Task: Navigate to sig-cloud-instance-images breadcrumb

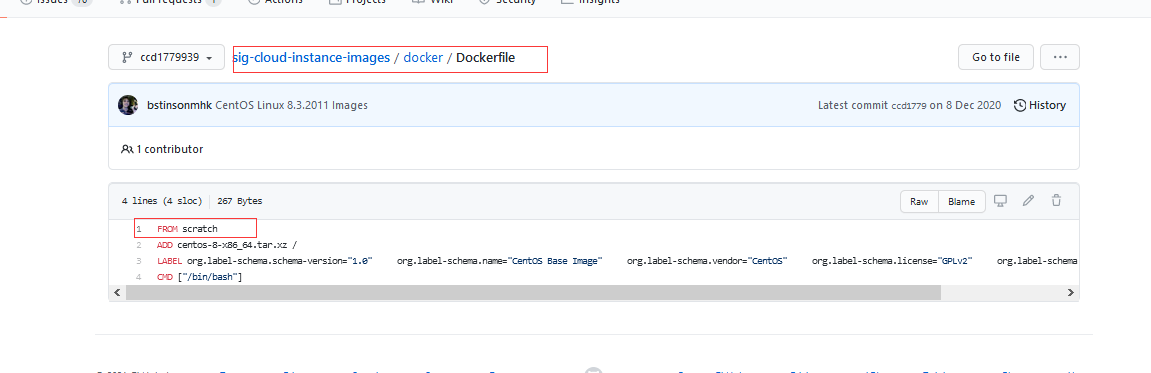Action: pyautogui.click(x=311, y=57)
